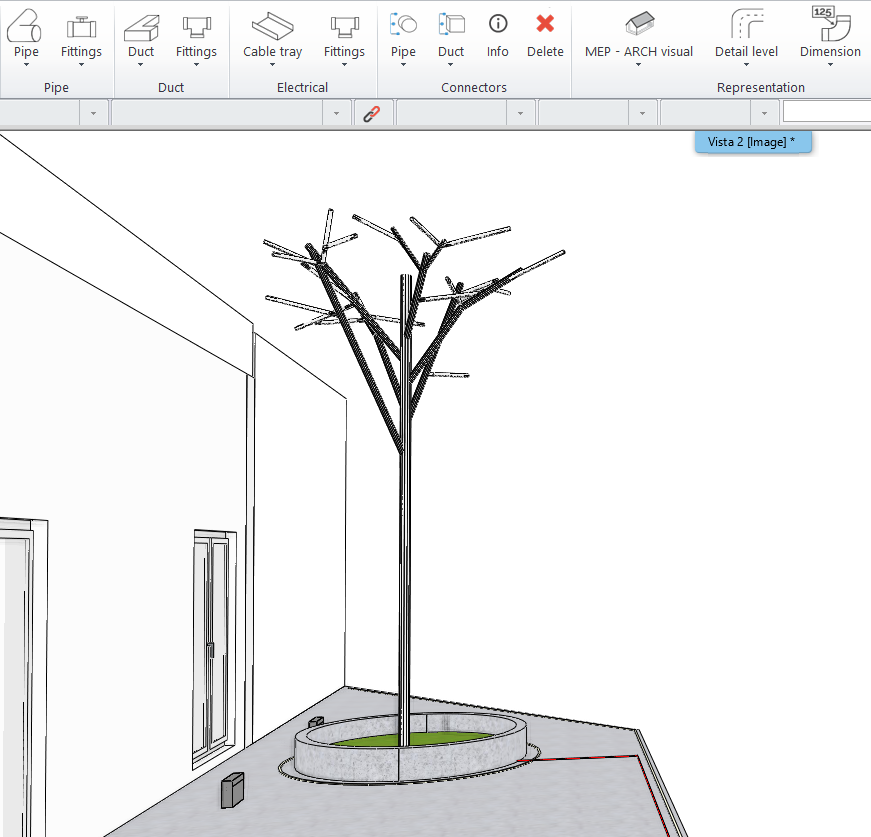Toggle the chain link icon
The height and width of the screenshot is (837, 871).
(371, 114)
